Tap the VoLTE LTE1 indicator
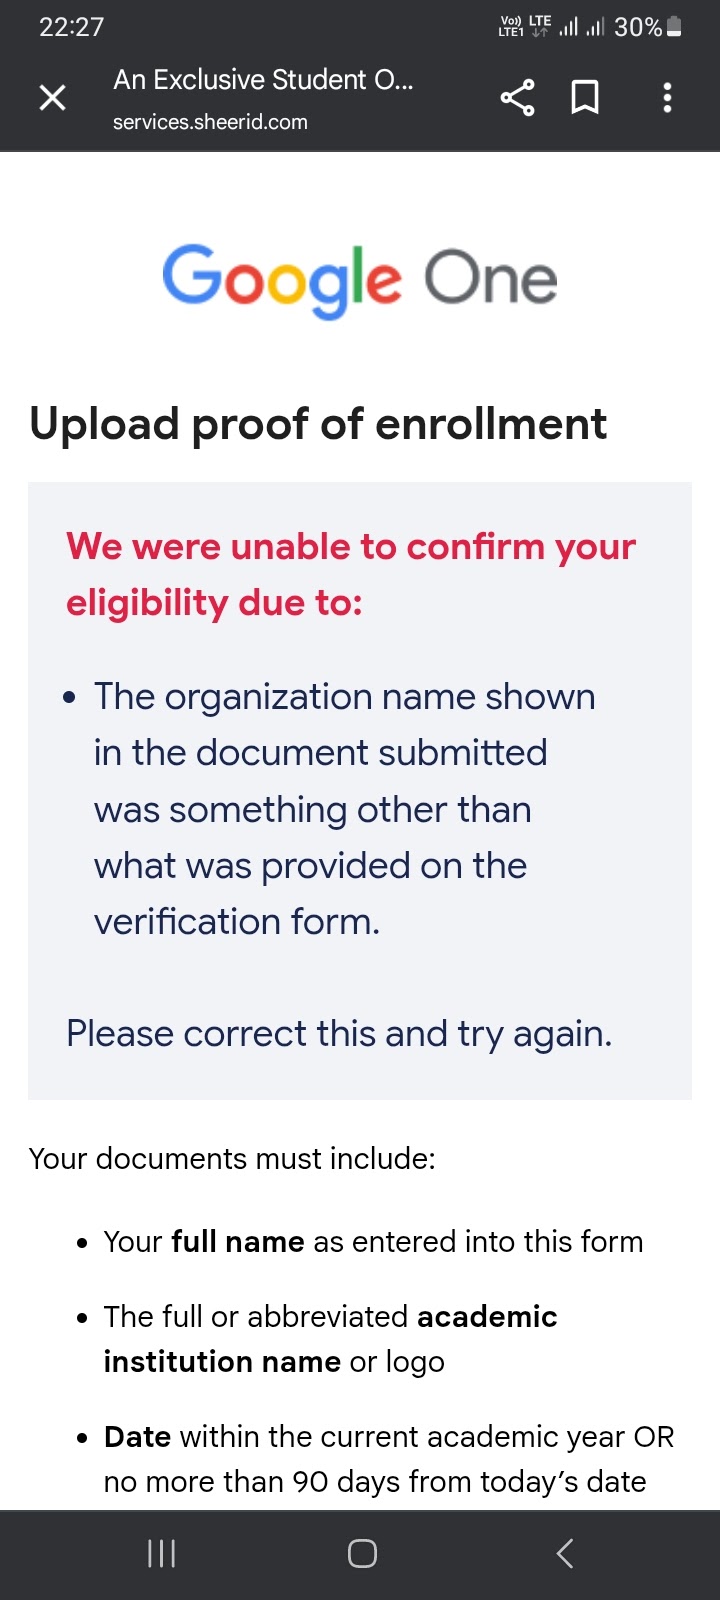Screen dimensions: 720x1600 tap(510, 26)
